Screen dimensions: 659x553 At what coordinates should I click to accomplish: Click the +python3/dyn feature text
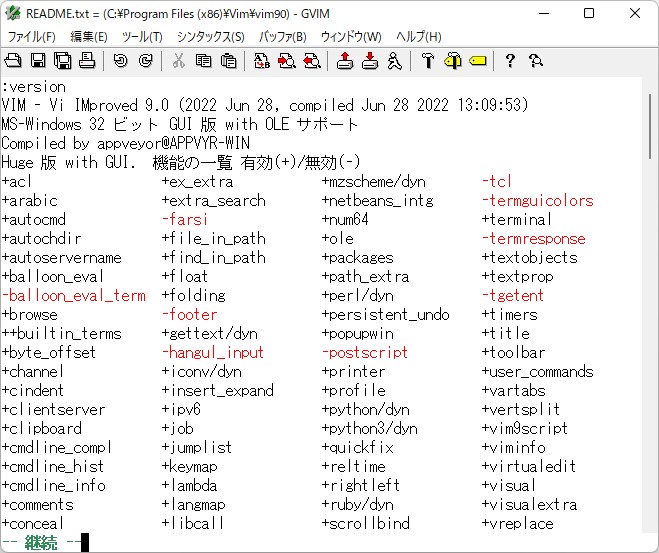(x=370, y=428)
